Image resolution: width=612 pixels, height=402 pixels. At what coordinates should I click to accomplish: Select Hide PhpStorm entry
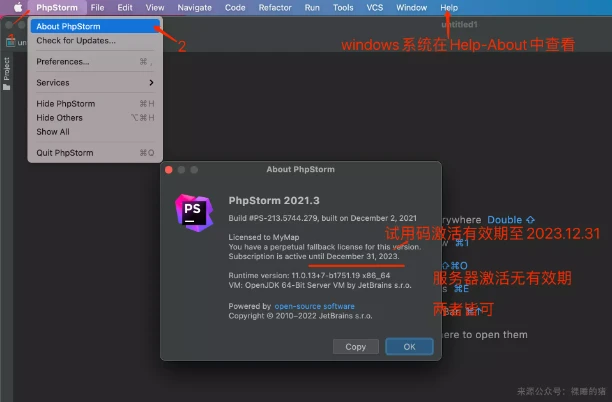tap(95, 104)
